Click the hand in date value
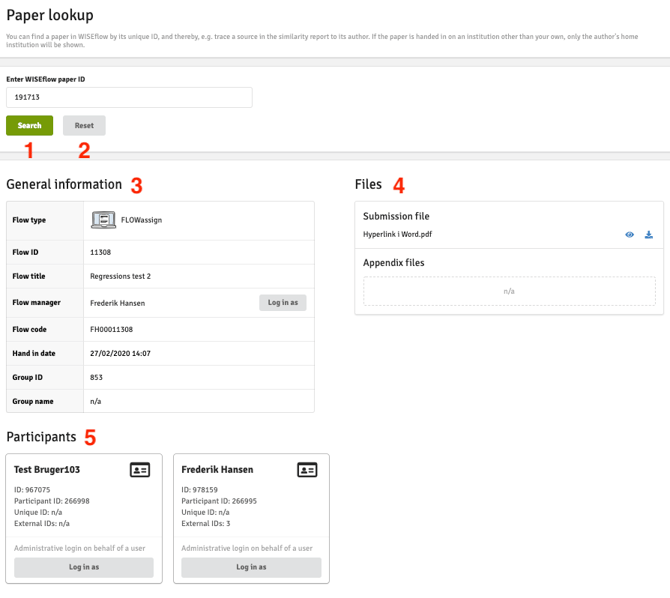Screen dimensions: 670x598 coord(118,353)
